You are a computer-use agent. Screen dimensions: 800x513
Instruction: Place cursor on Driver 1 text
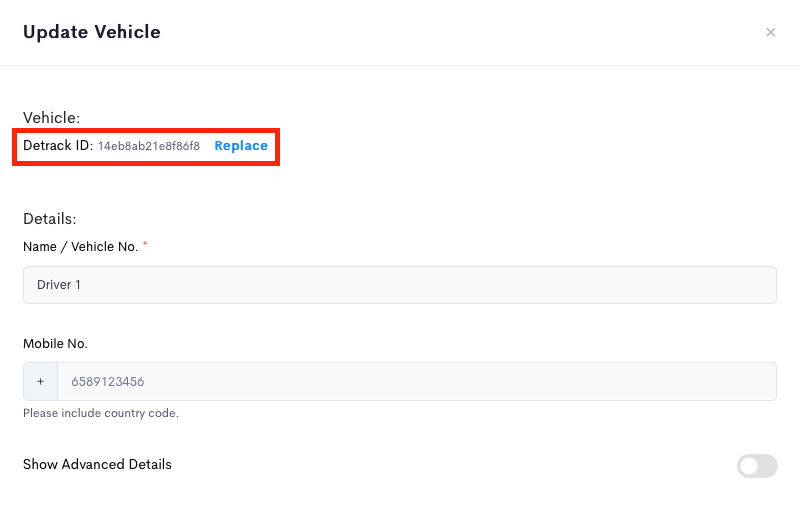[x=59, y=285]
